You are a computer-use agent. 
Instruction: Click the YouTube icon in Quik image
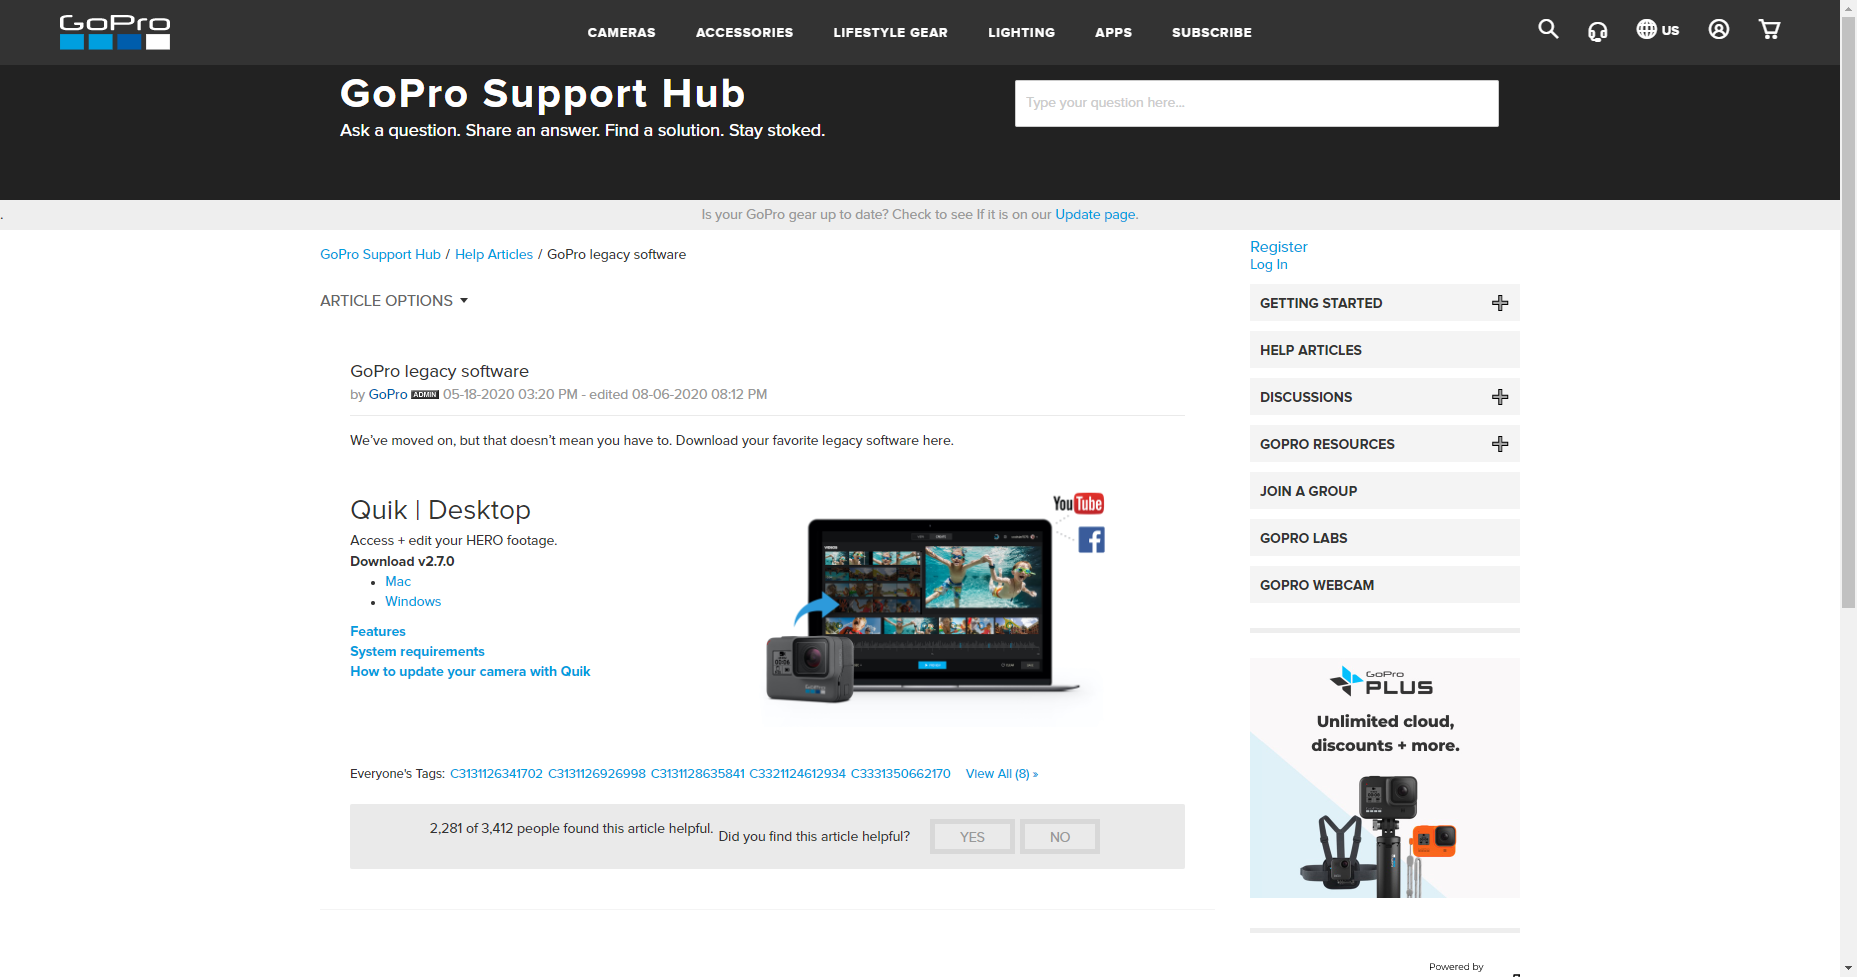(x=1078, y=503)
